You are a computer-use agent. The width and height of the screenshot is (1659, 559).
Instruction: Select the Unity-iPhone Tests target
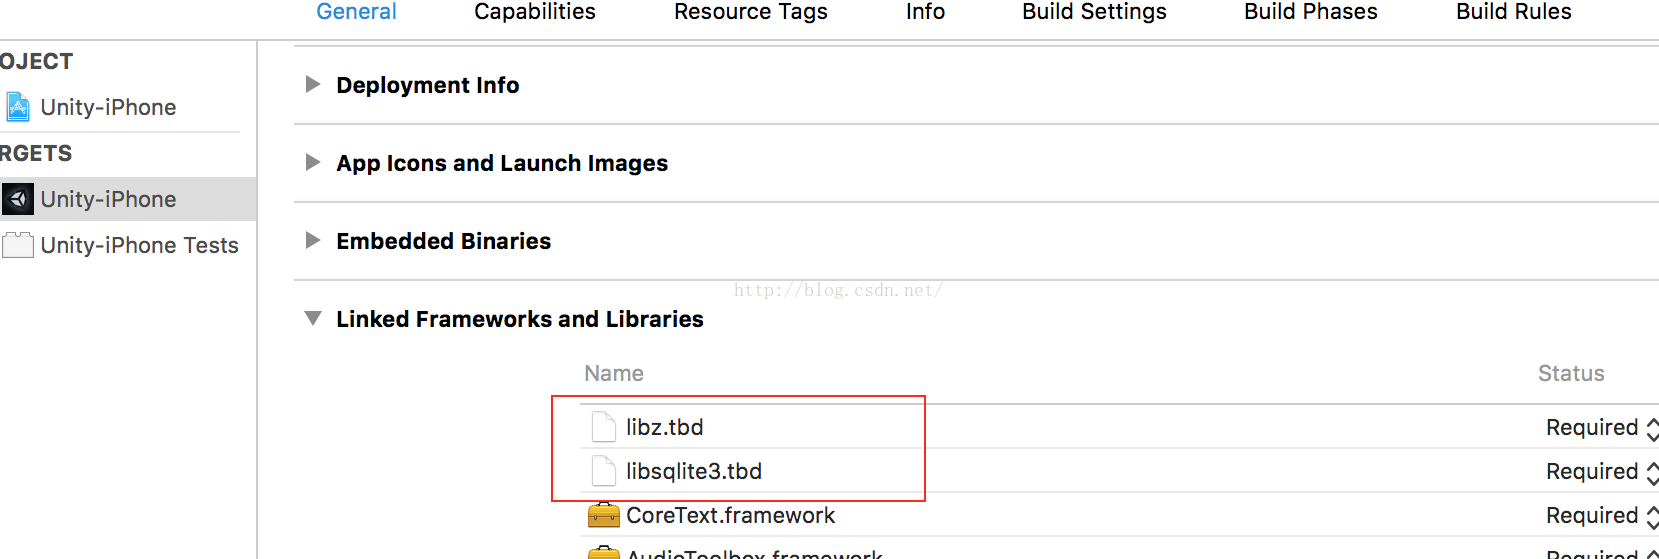[x=128, y=245]
